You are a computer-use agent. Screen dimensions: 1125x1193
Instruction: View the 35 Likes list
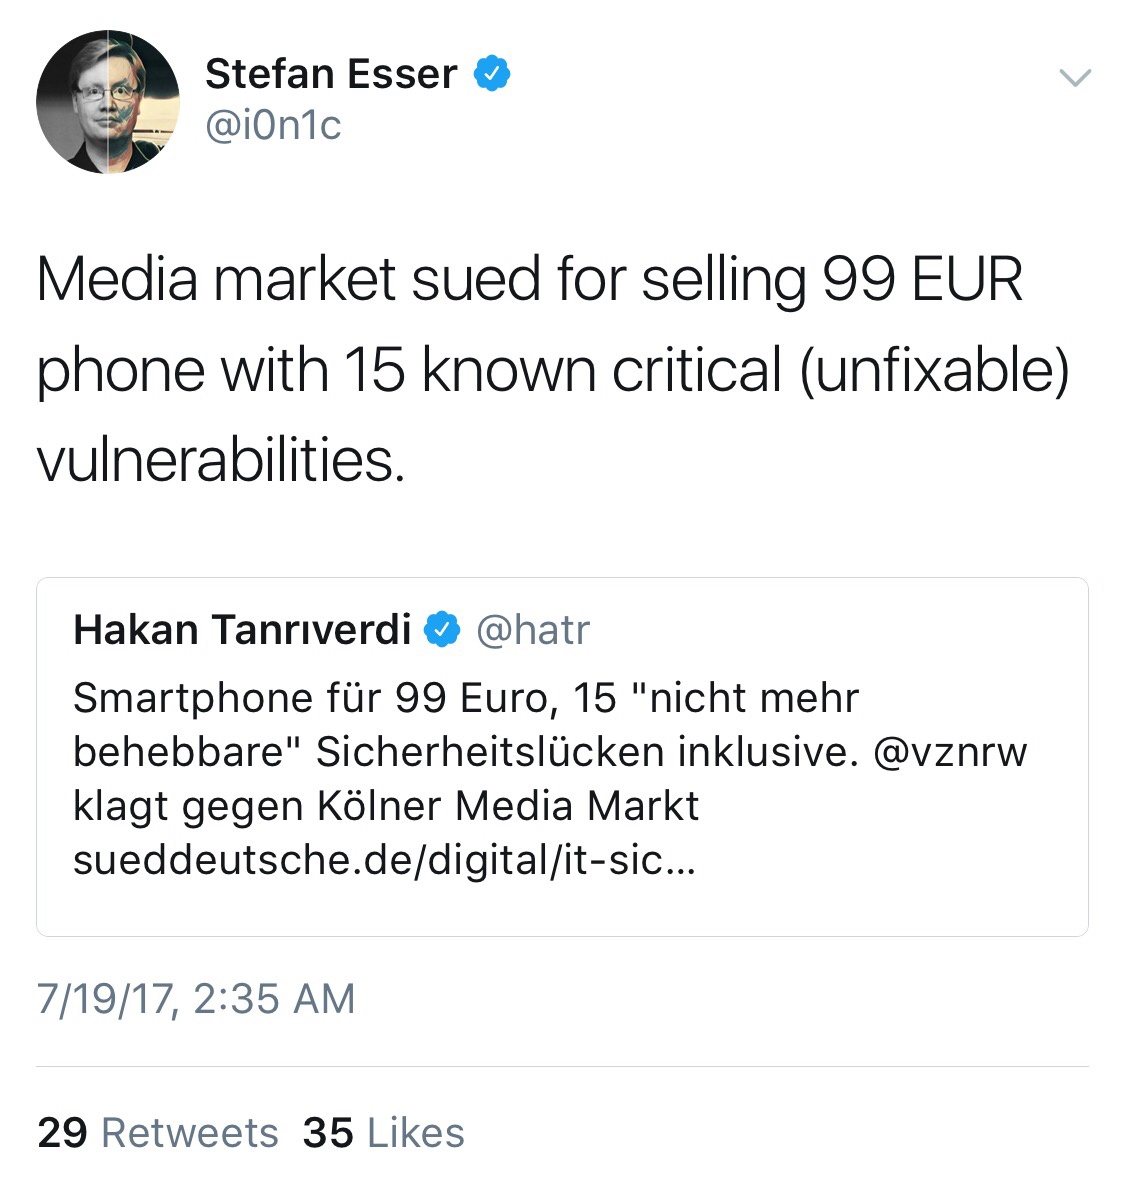click(384, 1133)
